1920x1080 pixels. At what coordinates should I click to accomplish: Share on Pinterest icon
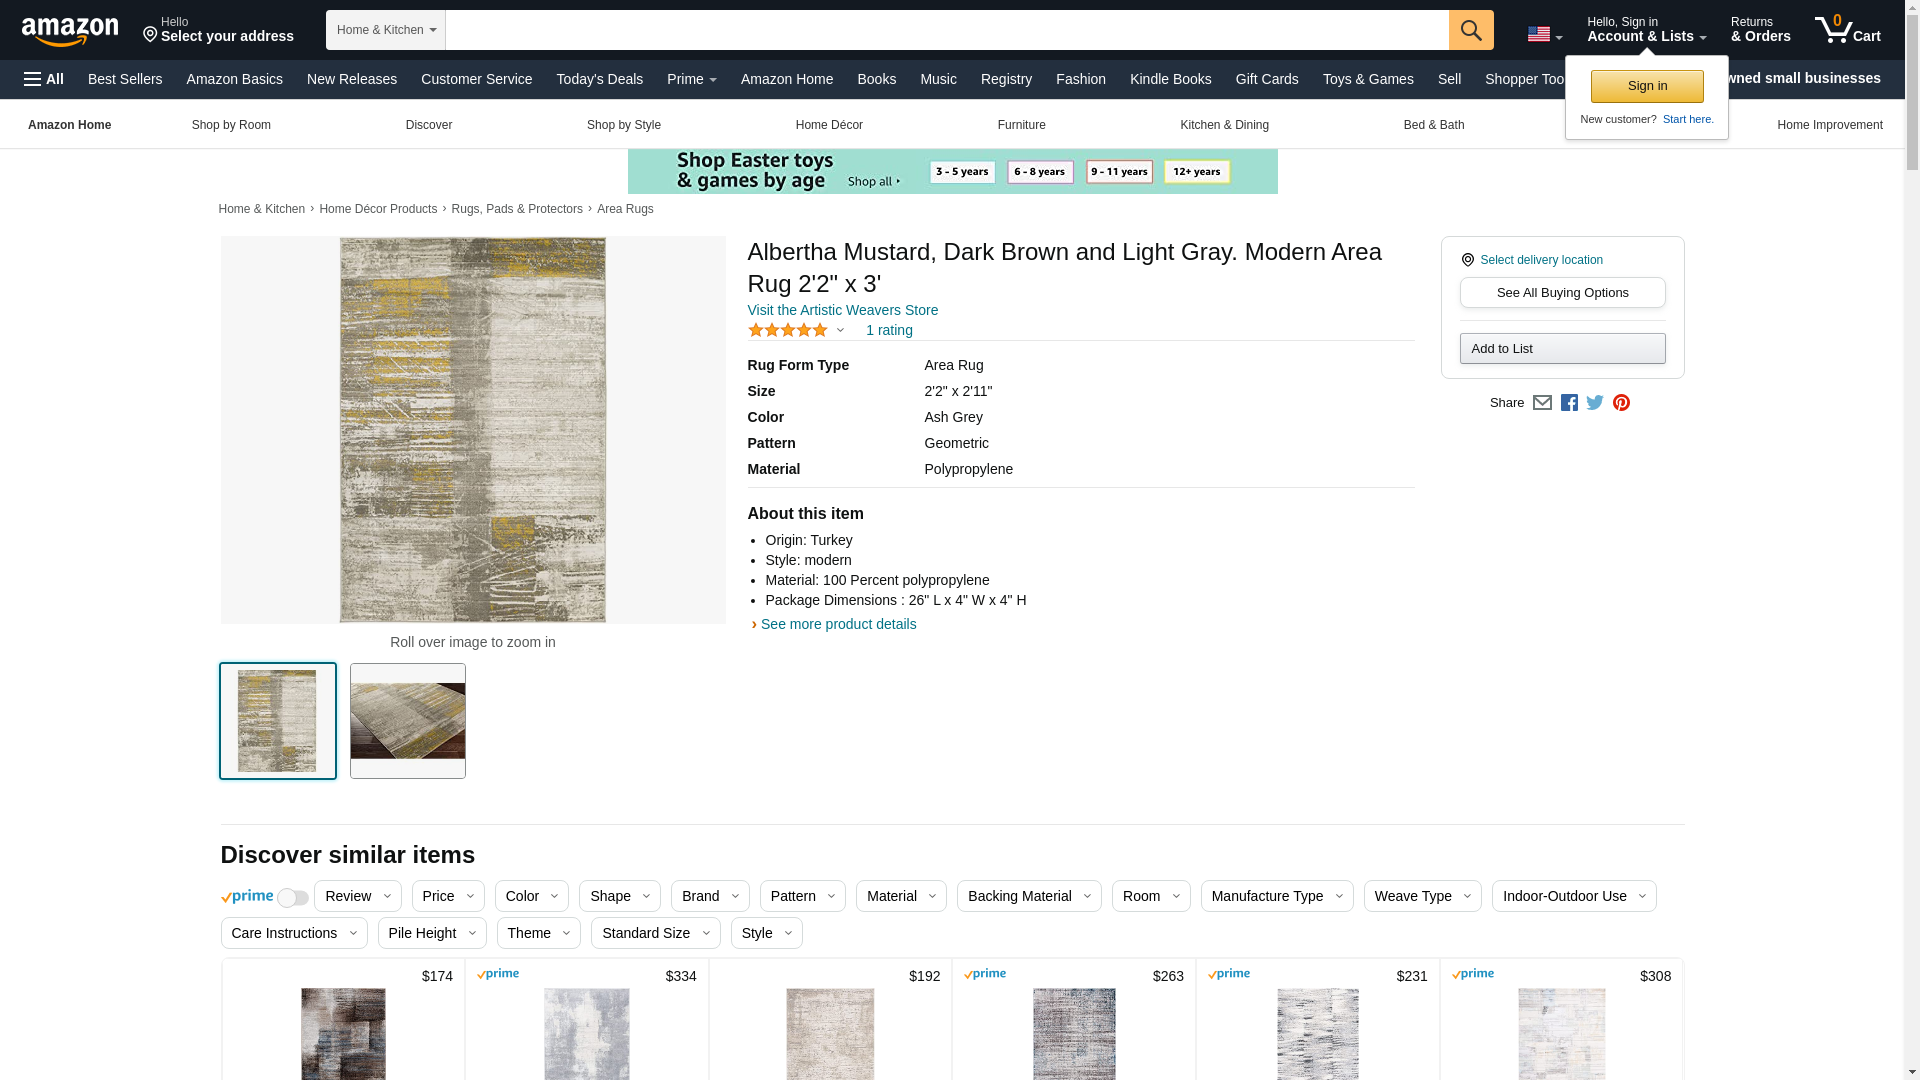[1621, 403]
